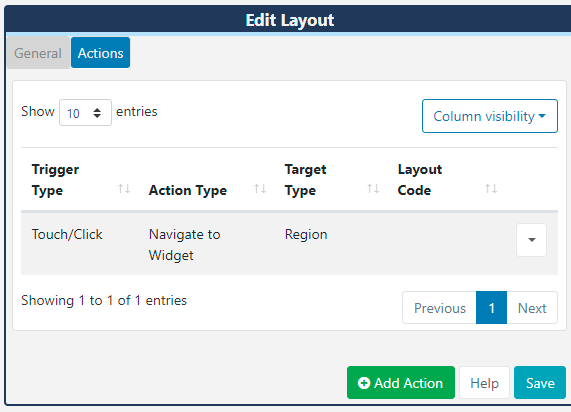The width and height of the screenshot is (571, 412).
Task: Go to the Previous page
Action: click(440, 308)
